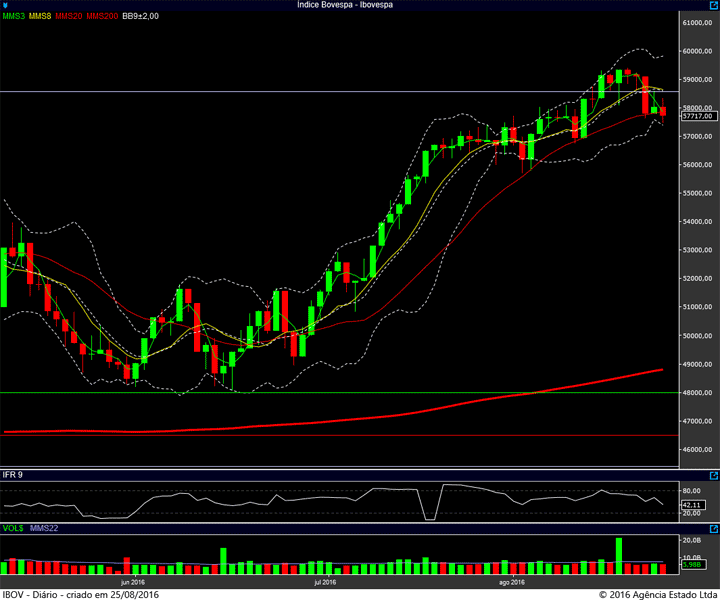Click the 10,0B label on the volume scale
Viewport: 720px width, 600px height.
pyautogui.click(x=692, y=557)
